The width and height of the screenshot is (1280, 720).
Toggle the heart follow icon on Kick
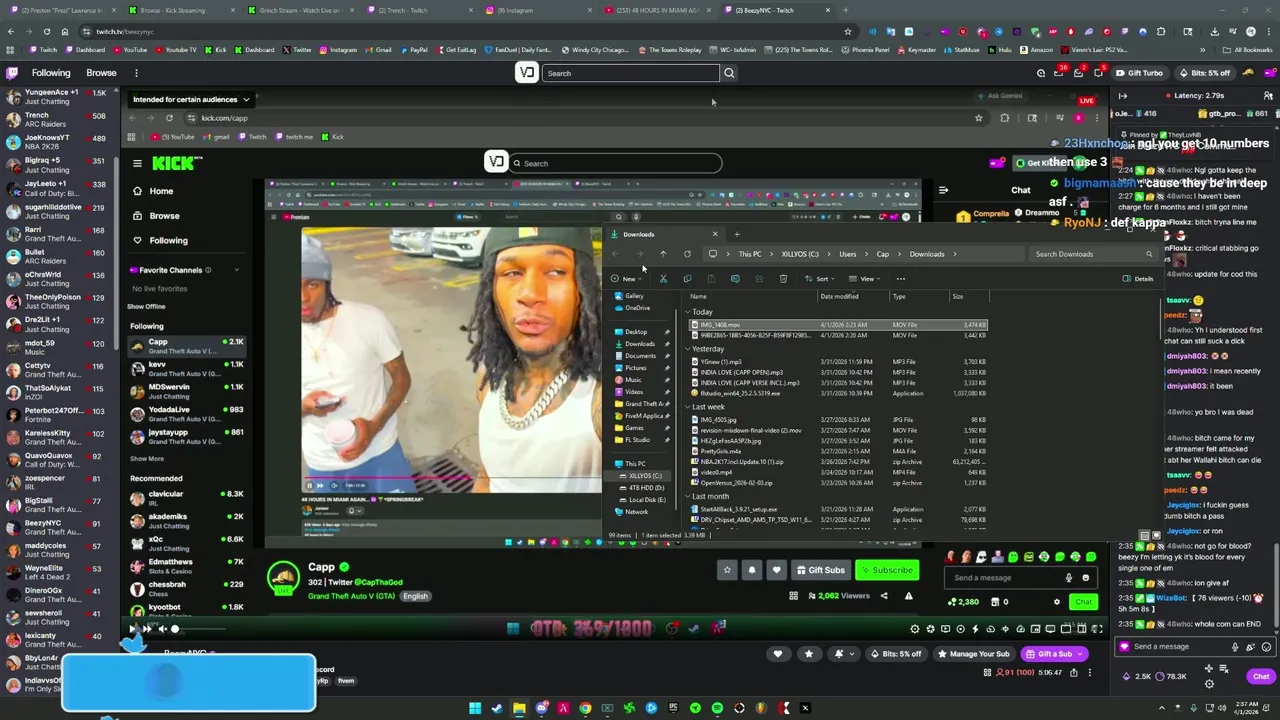776,570
